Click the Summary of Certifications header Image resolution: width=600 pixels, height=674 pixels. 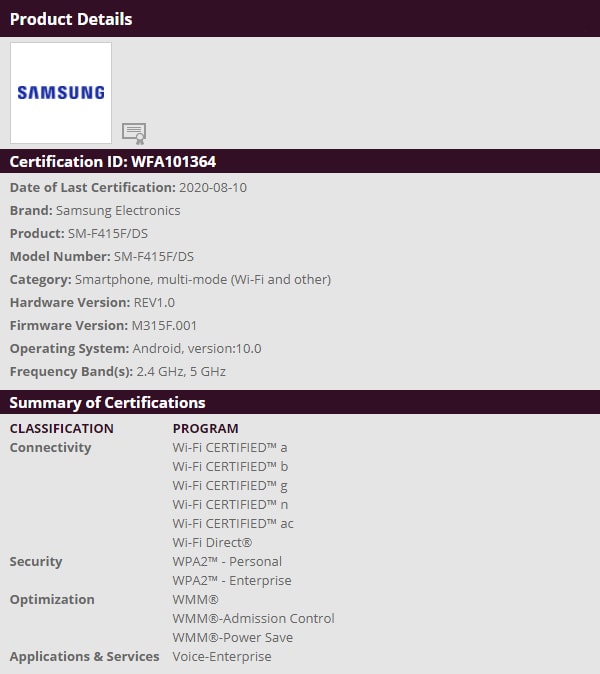[107, 403]
